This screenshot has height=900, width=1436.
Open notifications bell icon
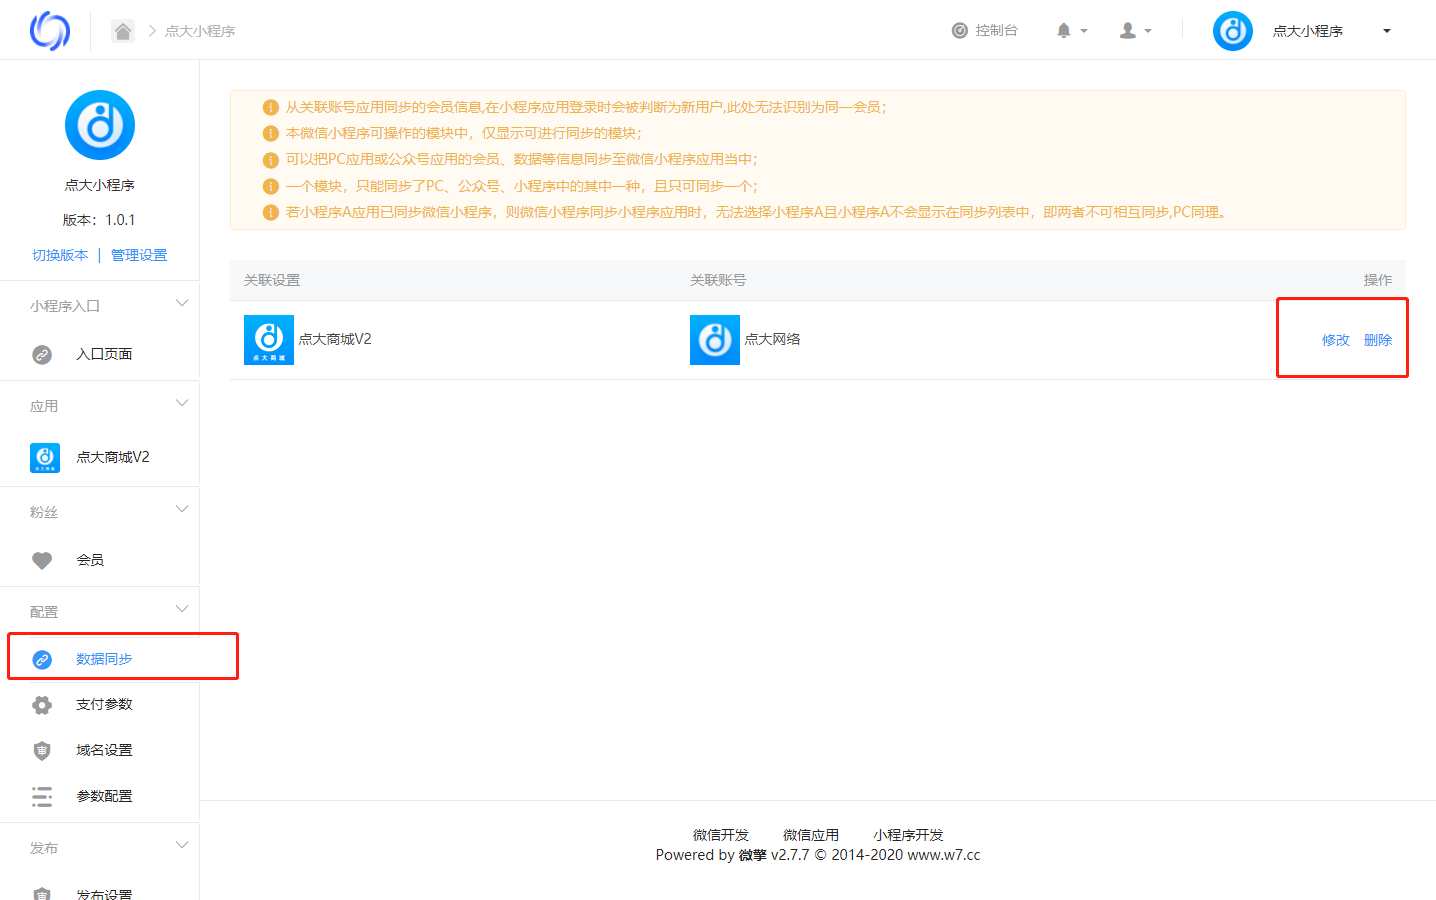pyautogui.click(x=1064, y=31)
